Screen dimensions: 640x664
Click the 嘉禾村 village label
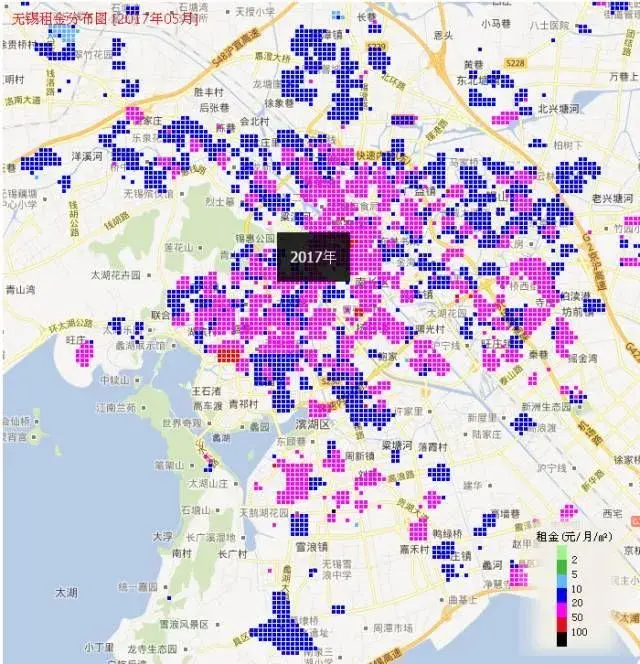pyautogui.click(x=415, y=550)
